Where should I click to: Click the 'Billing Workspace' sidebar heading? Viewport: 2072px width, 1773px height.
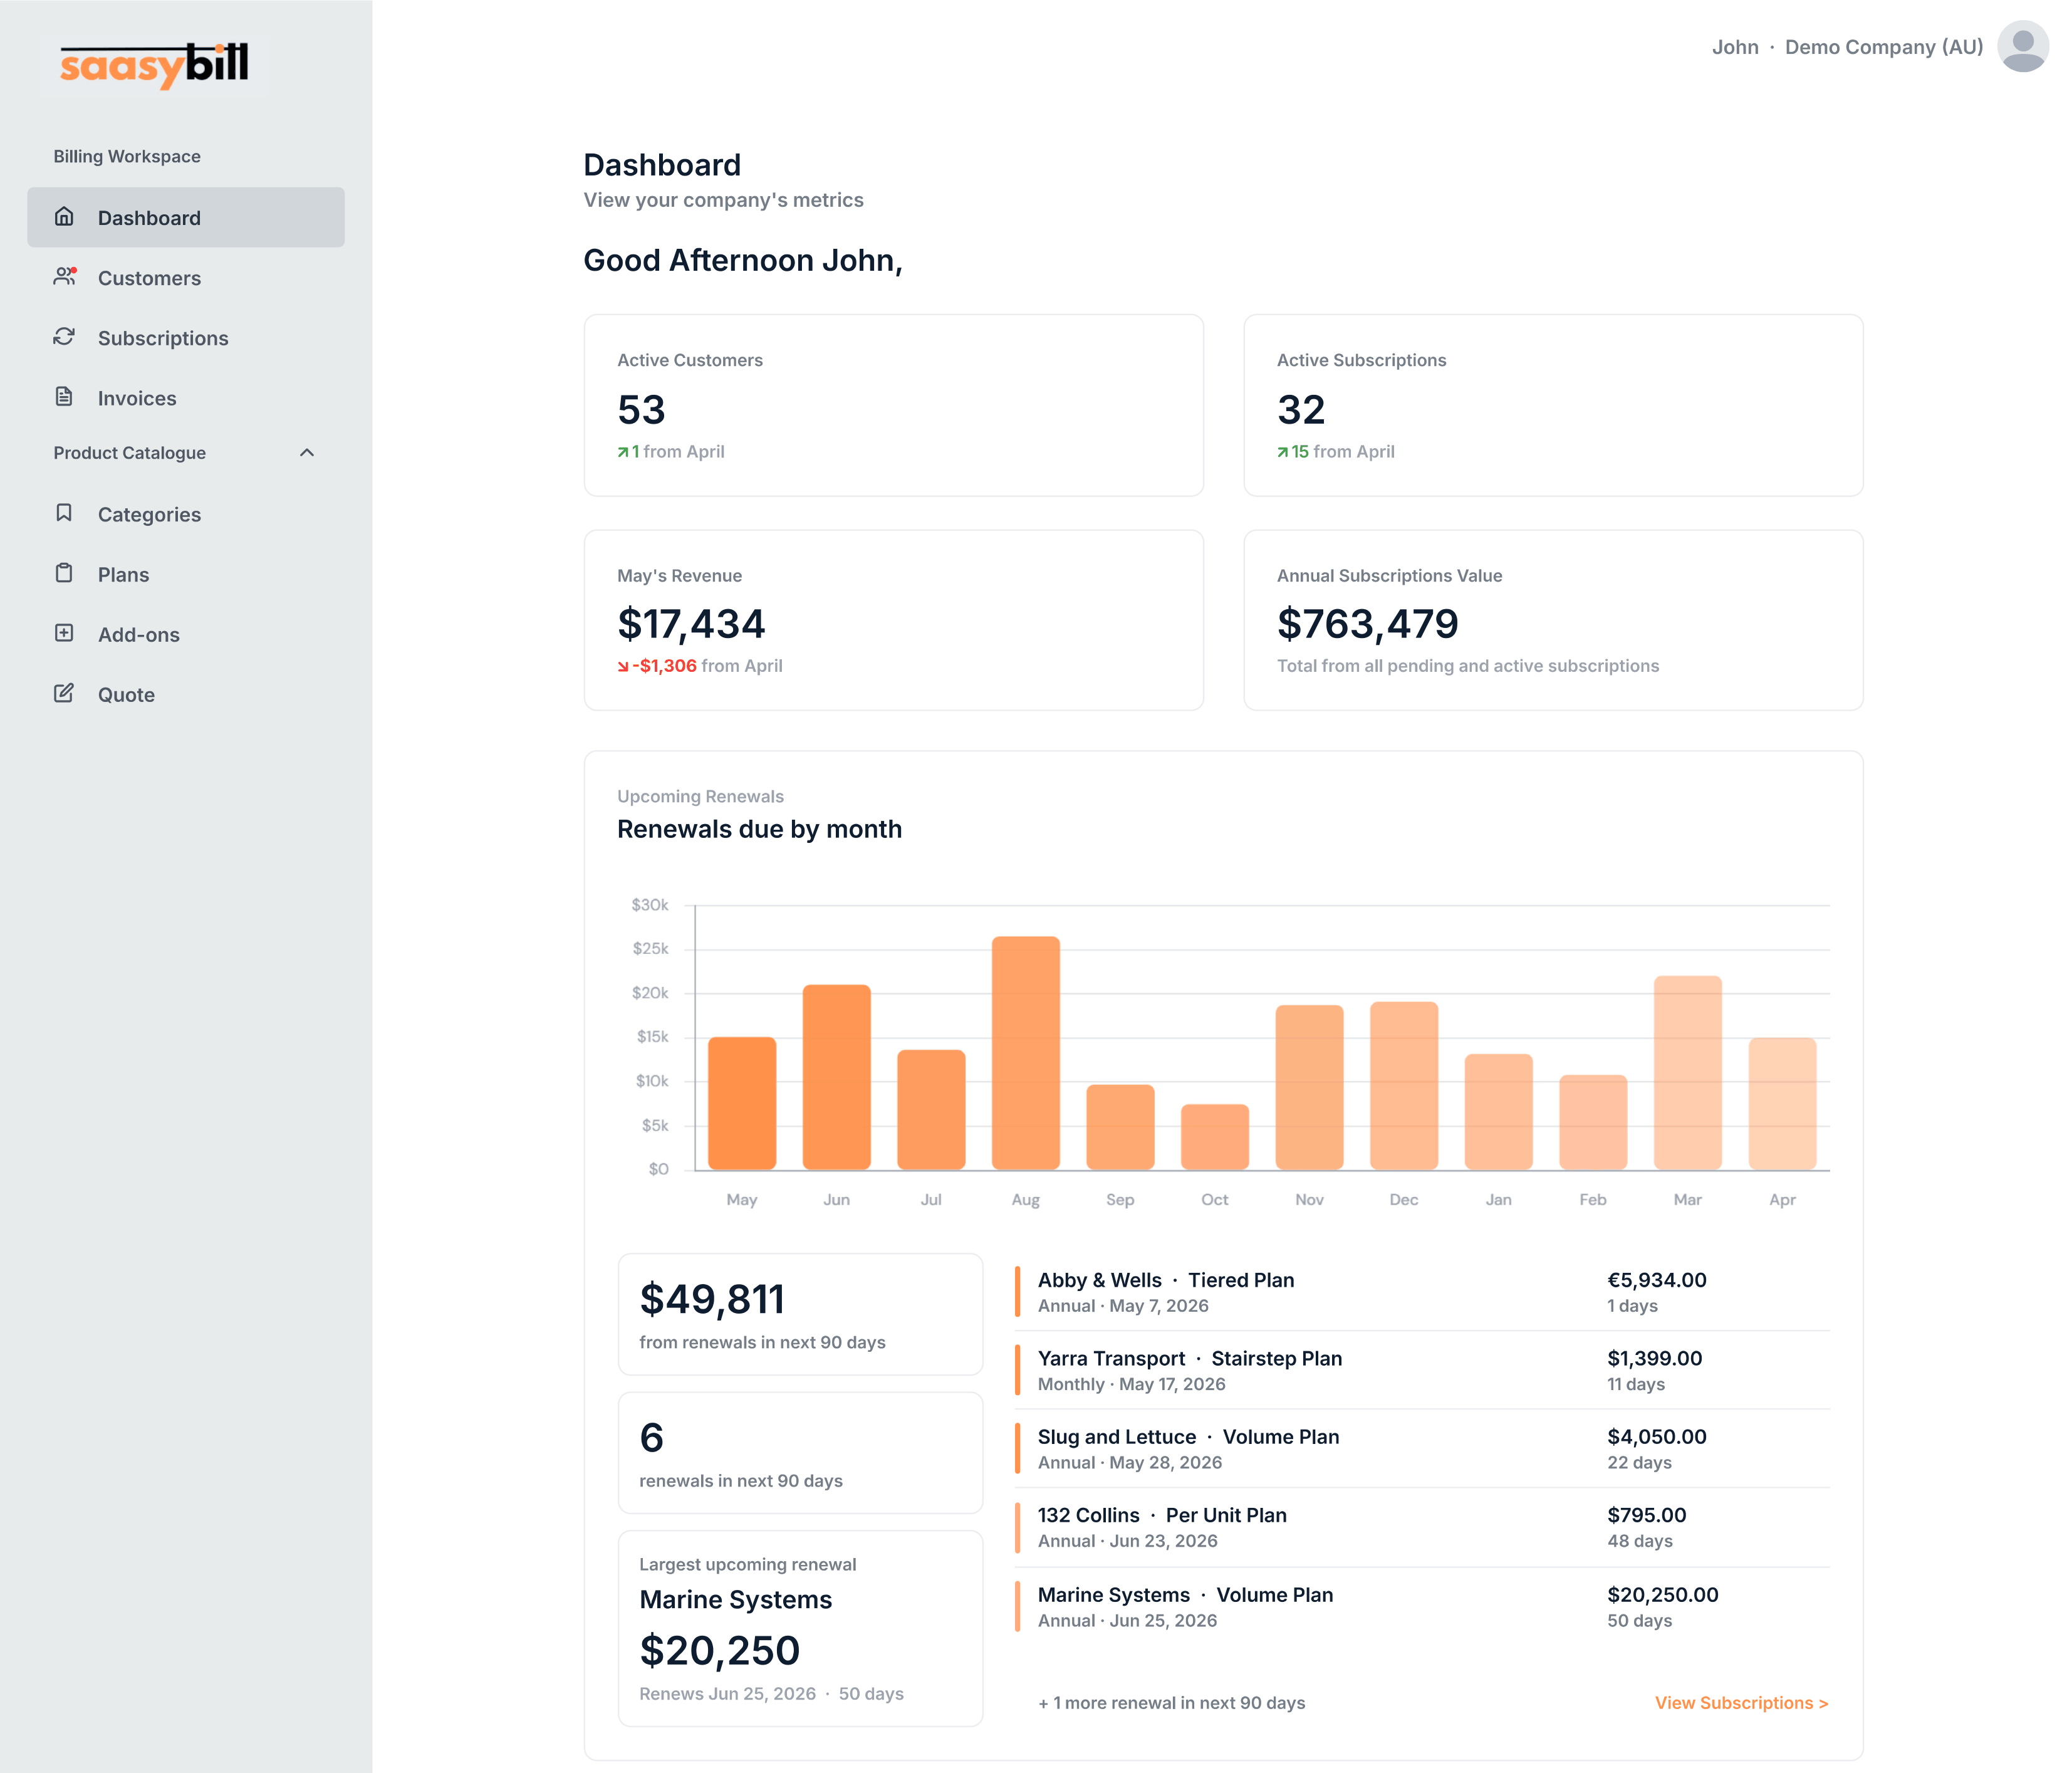coord(127,156)
